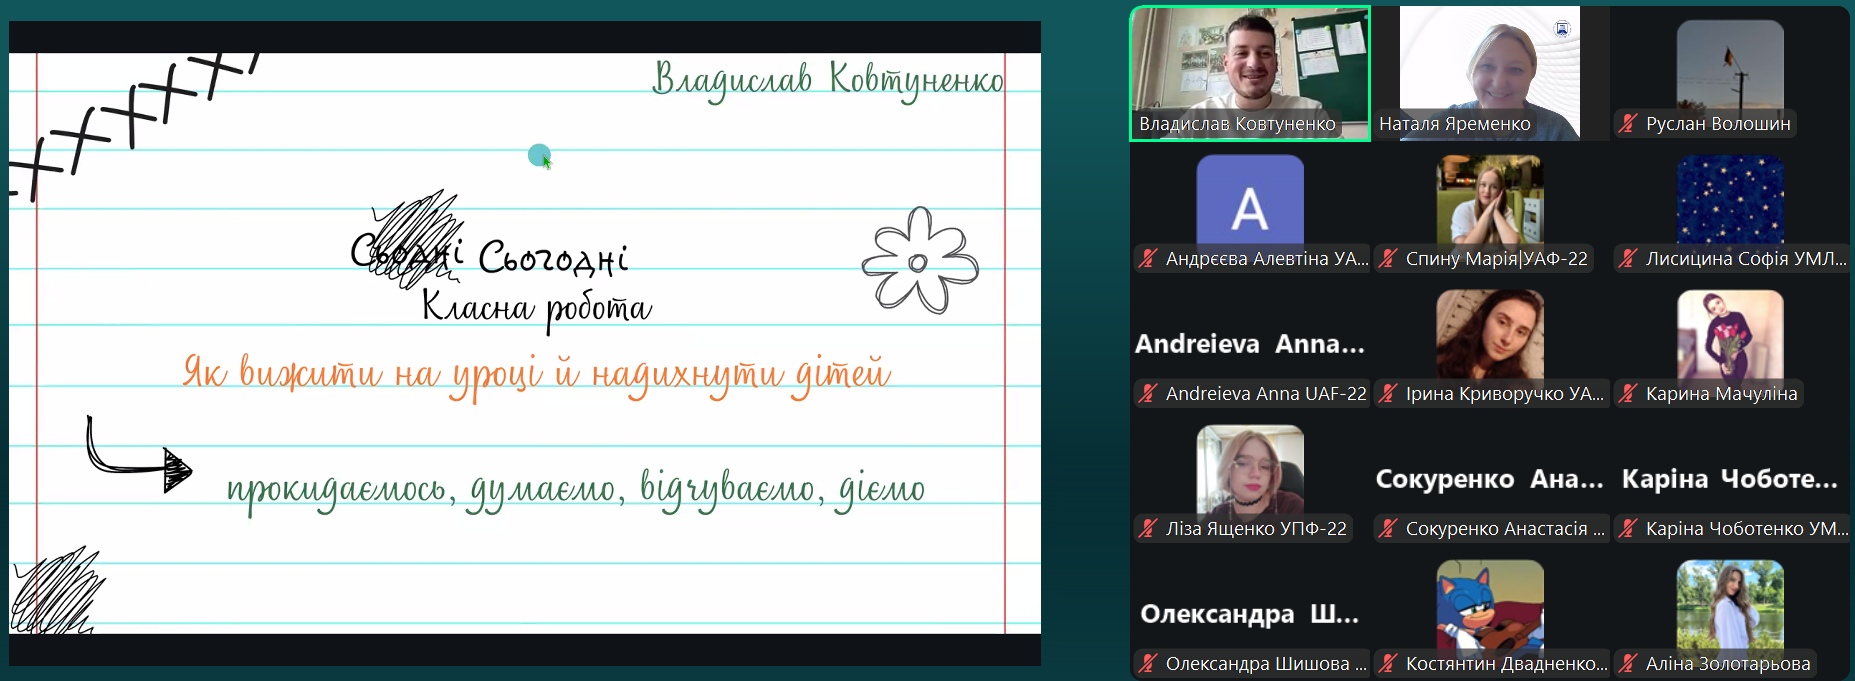The width and height of the screenshot is (1855, 681).
Task: Select Наталя Яременко video tile
Action: 1490,74
